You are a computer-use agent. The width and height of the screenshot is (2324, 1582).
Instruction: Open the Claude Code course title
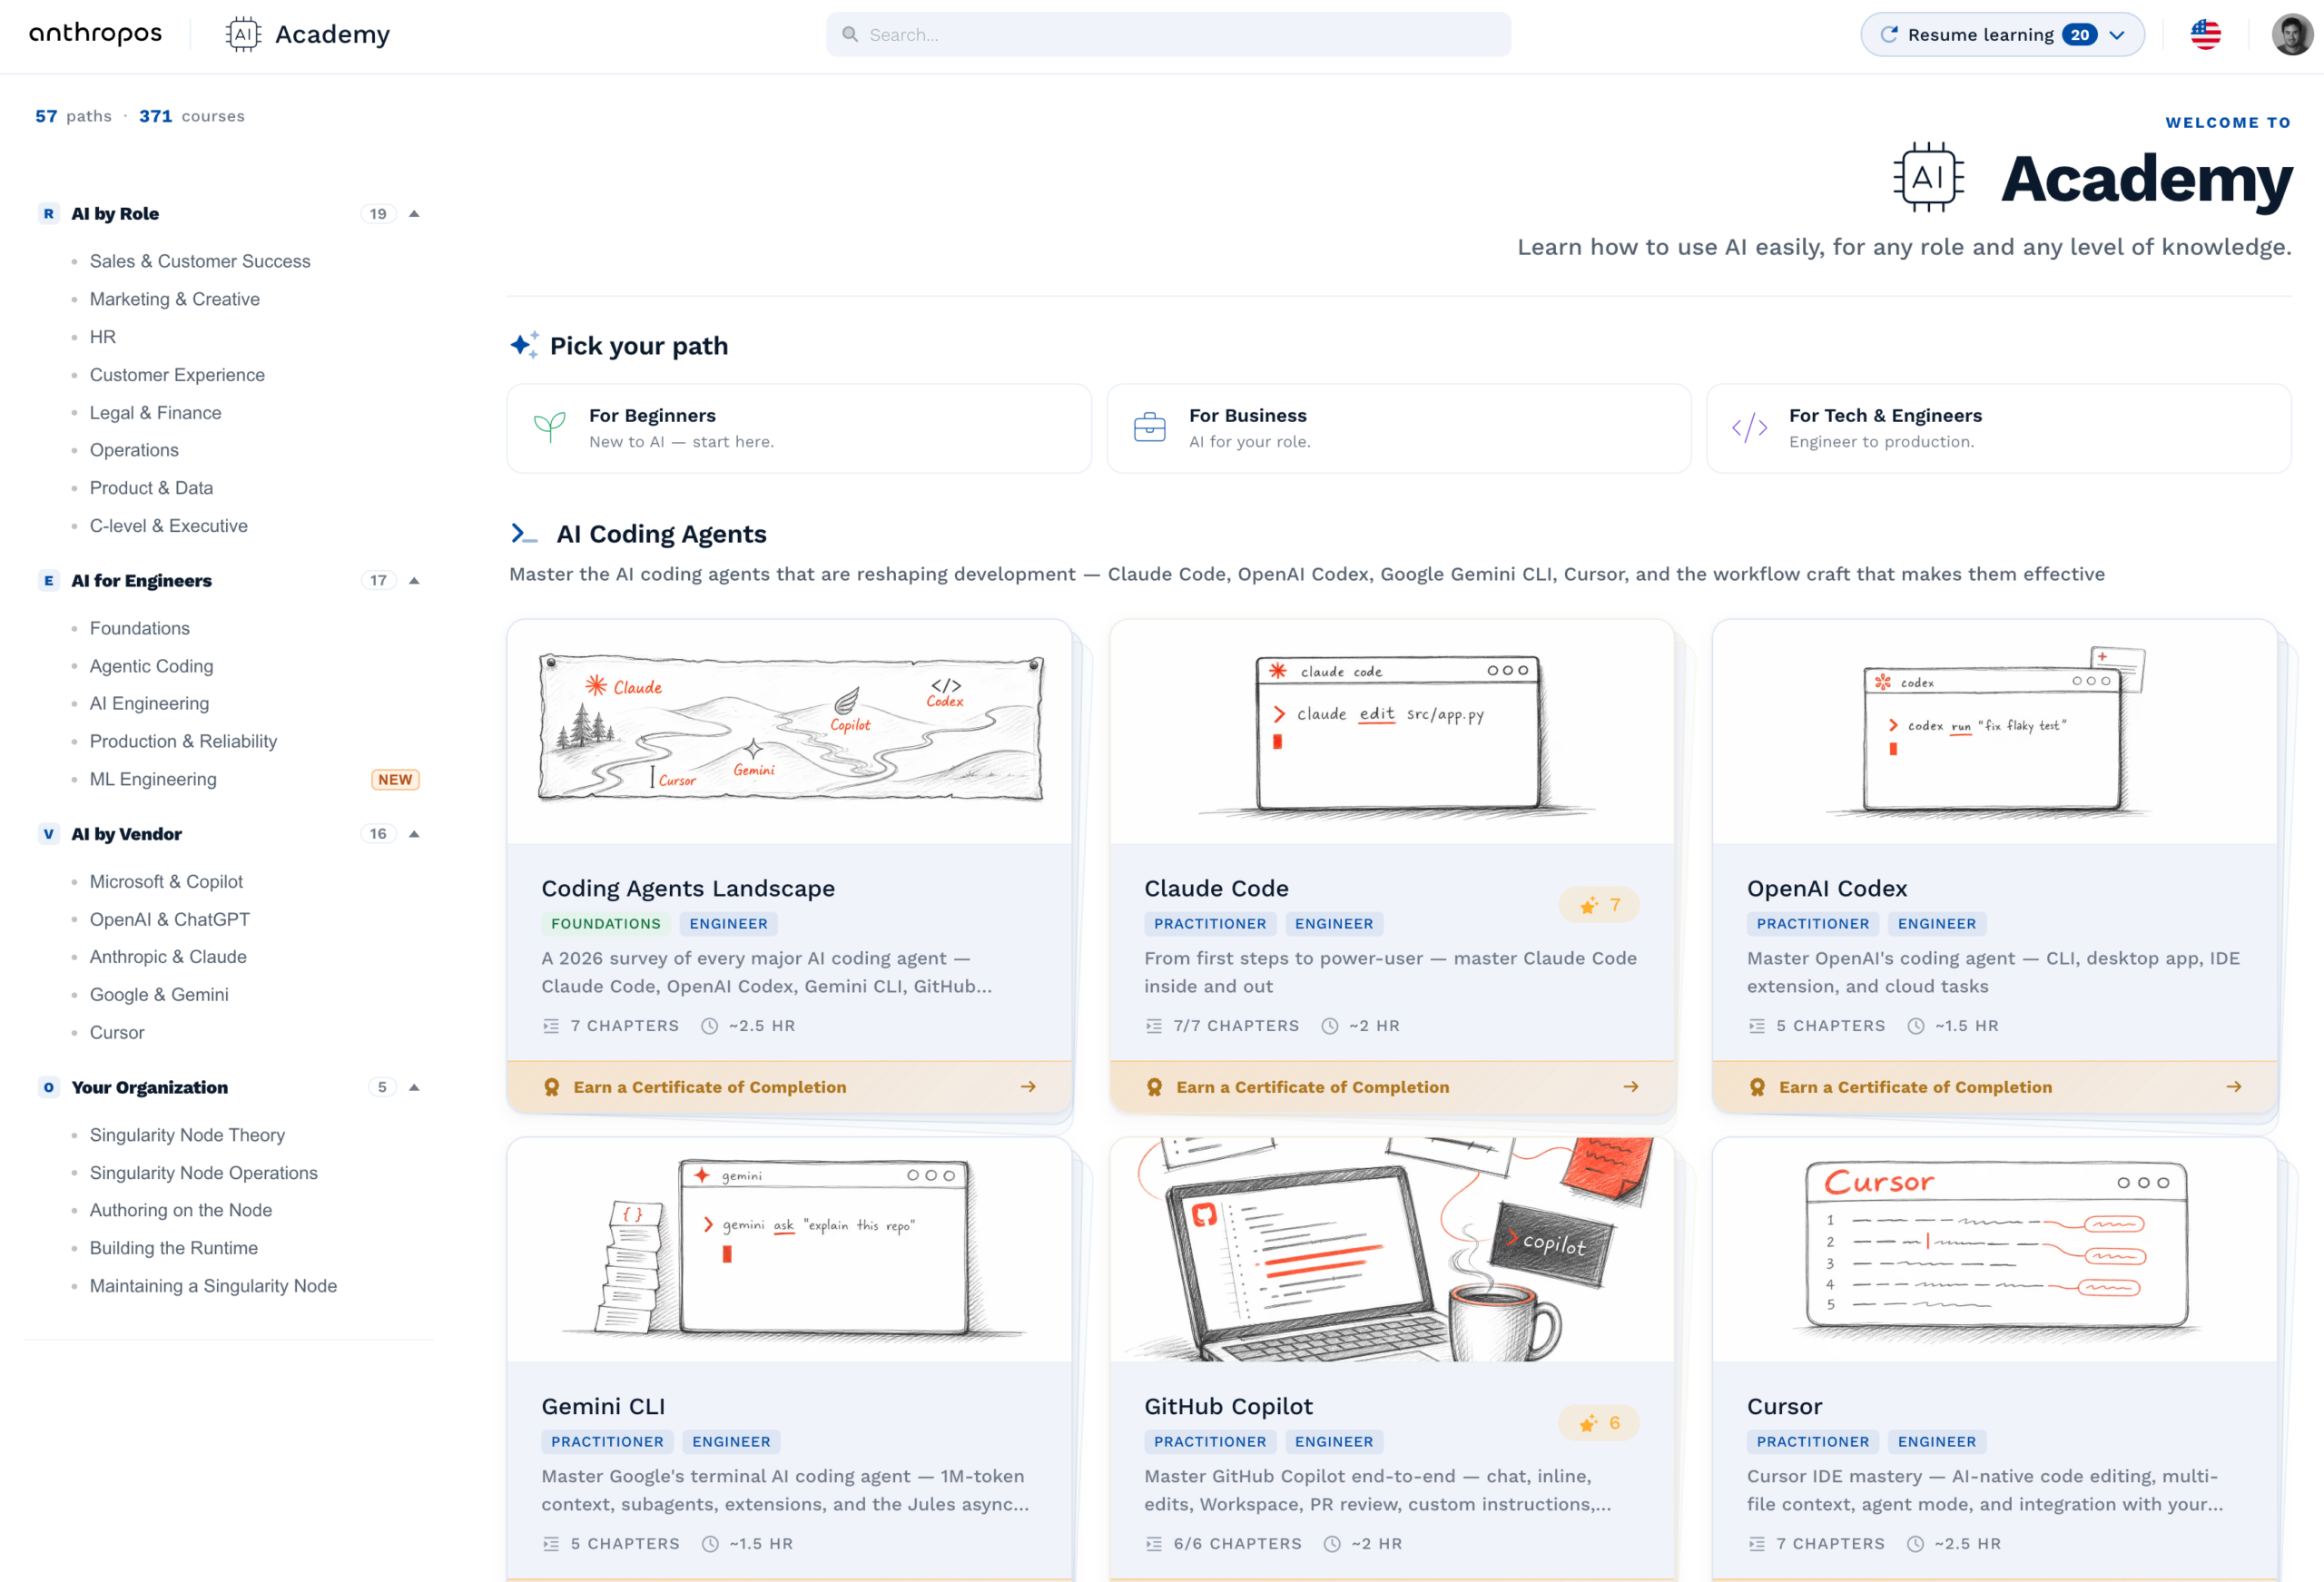(1216, 889)
